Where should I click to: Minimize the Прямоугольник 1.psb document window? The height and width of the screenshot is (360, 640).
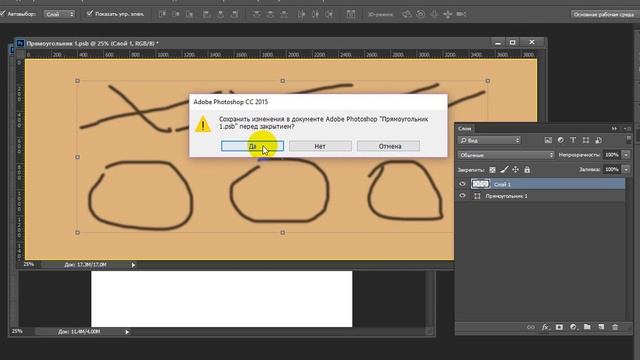coord(498,42)
